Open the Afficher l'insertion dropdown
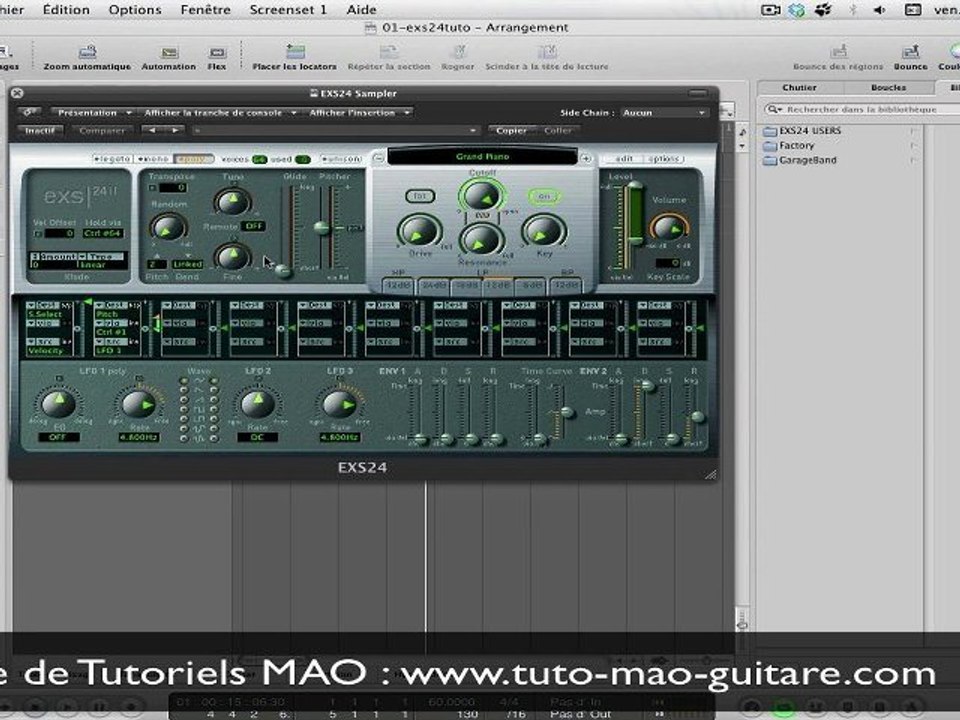The height and width of the screenshot is (720, 960). [359, 113]
